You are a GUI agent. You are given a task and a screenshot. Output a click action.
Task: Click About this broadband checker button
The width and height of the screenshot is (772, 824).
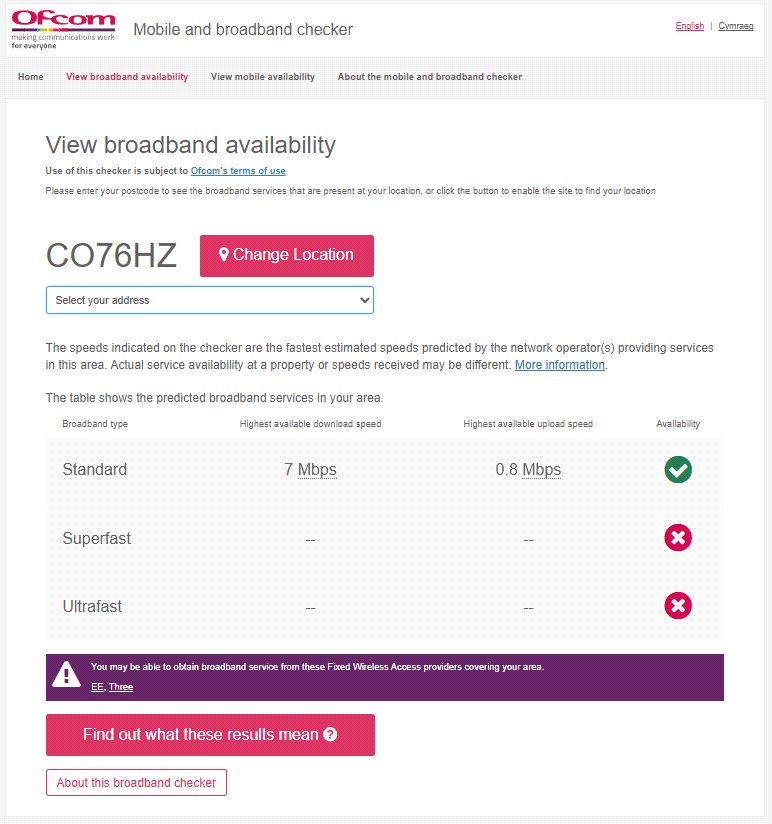point(136,783)
